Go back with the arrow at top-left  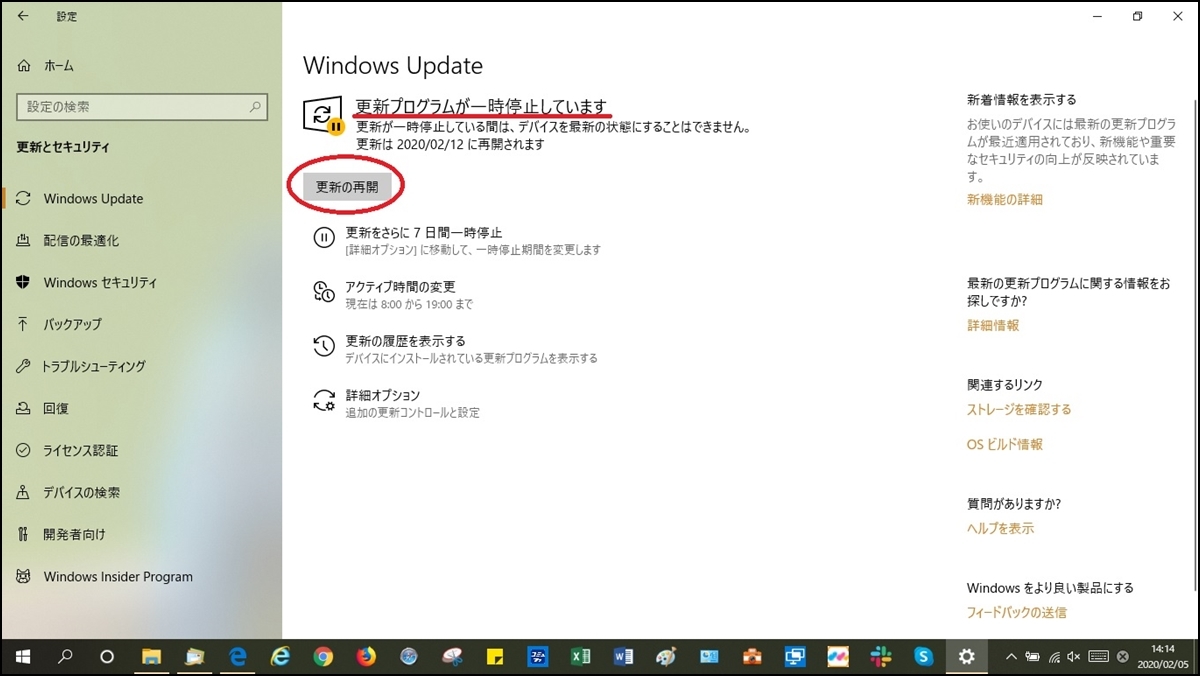23,16
